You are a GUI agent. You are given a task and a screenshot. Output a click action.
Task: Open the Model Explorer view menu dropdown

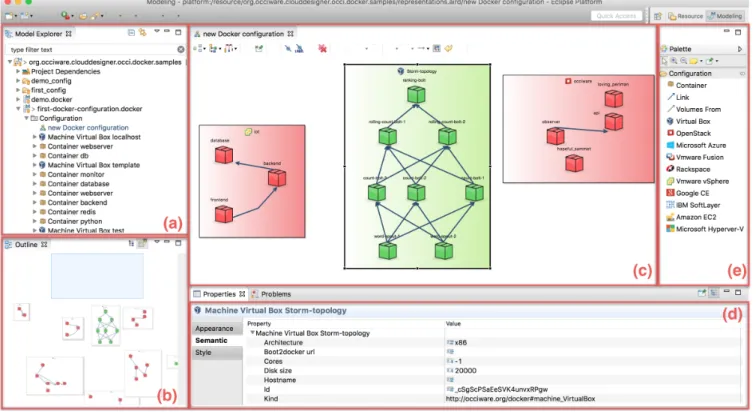(156, 32)
